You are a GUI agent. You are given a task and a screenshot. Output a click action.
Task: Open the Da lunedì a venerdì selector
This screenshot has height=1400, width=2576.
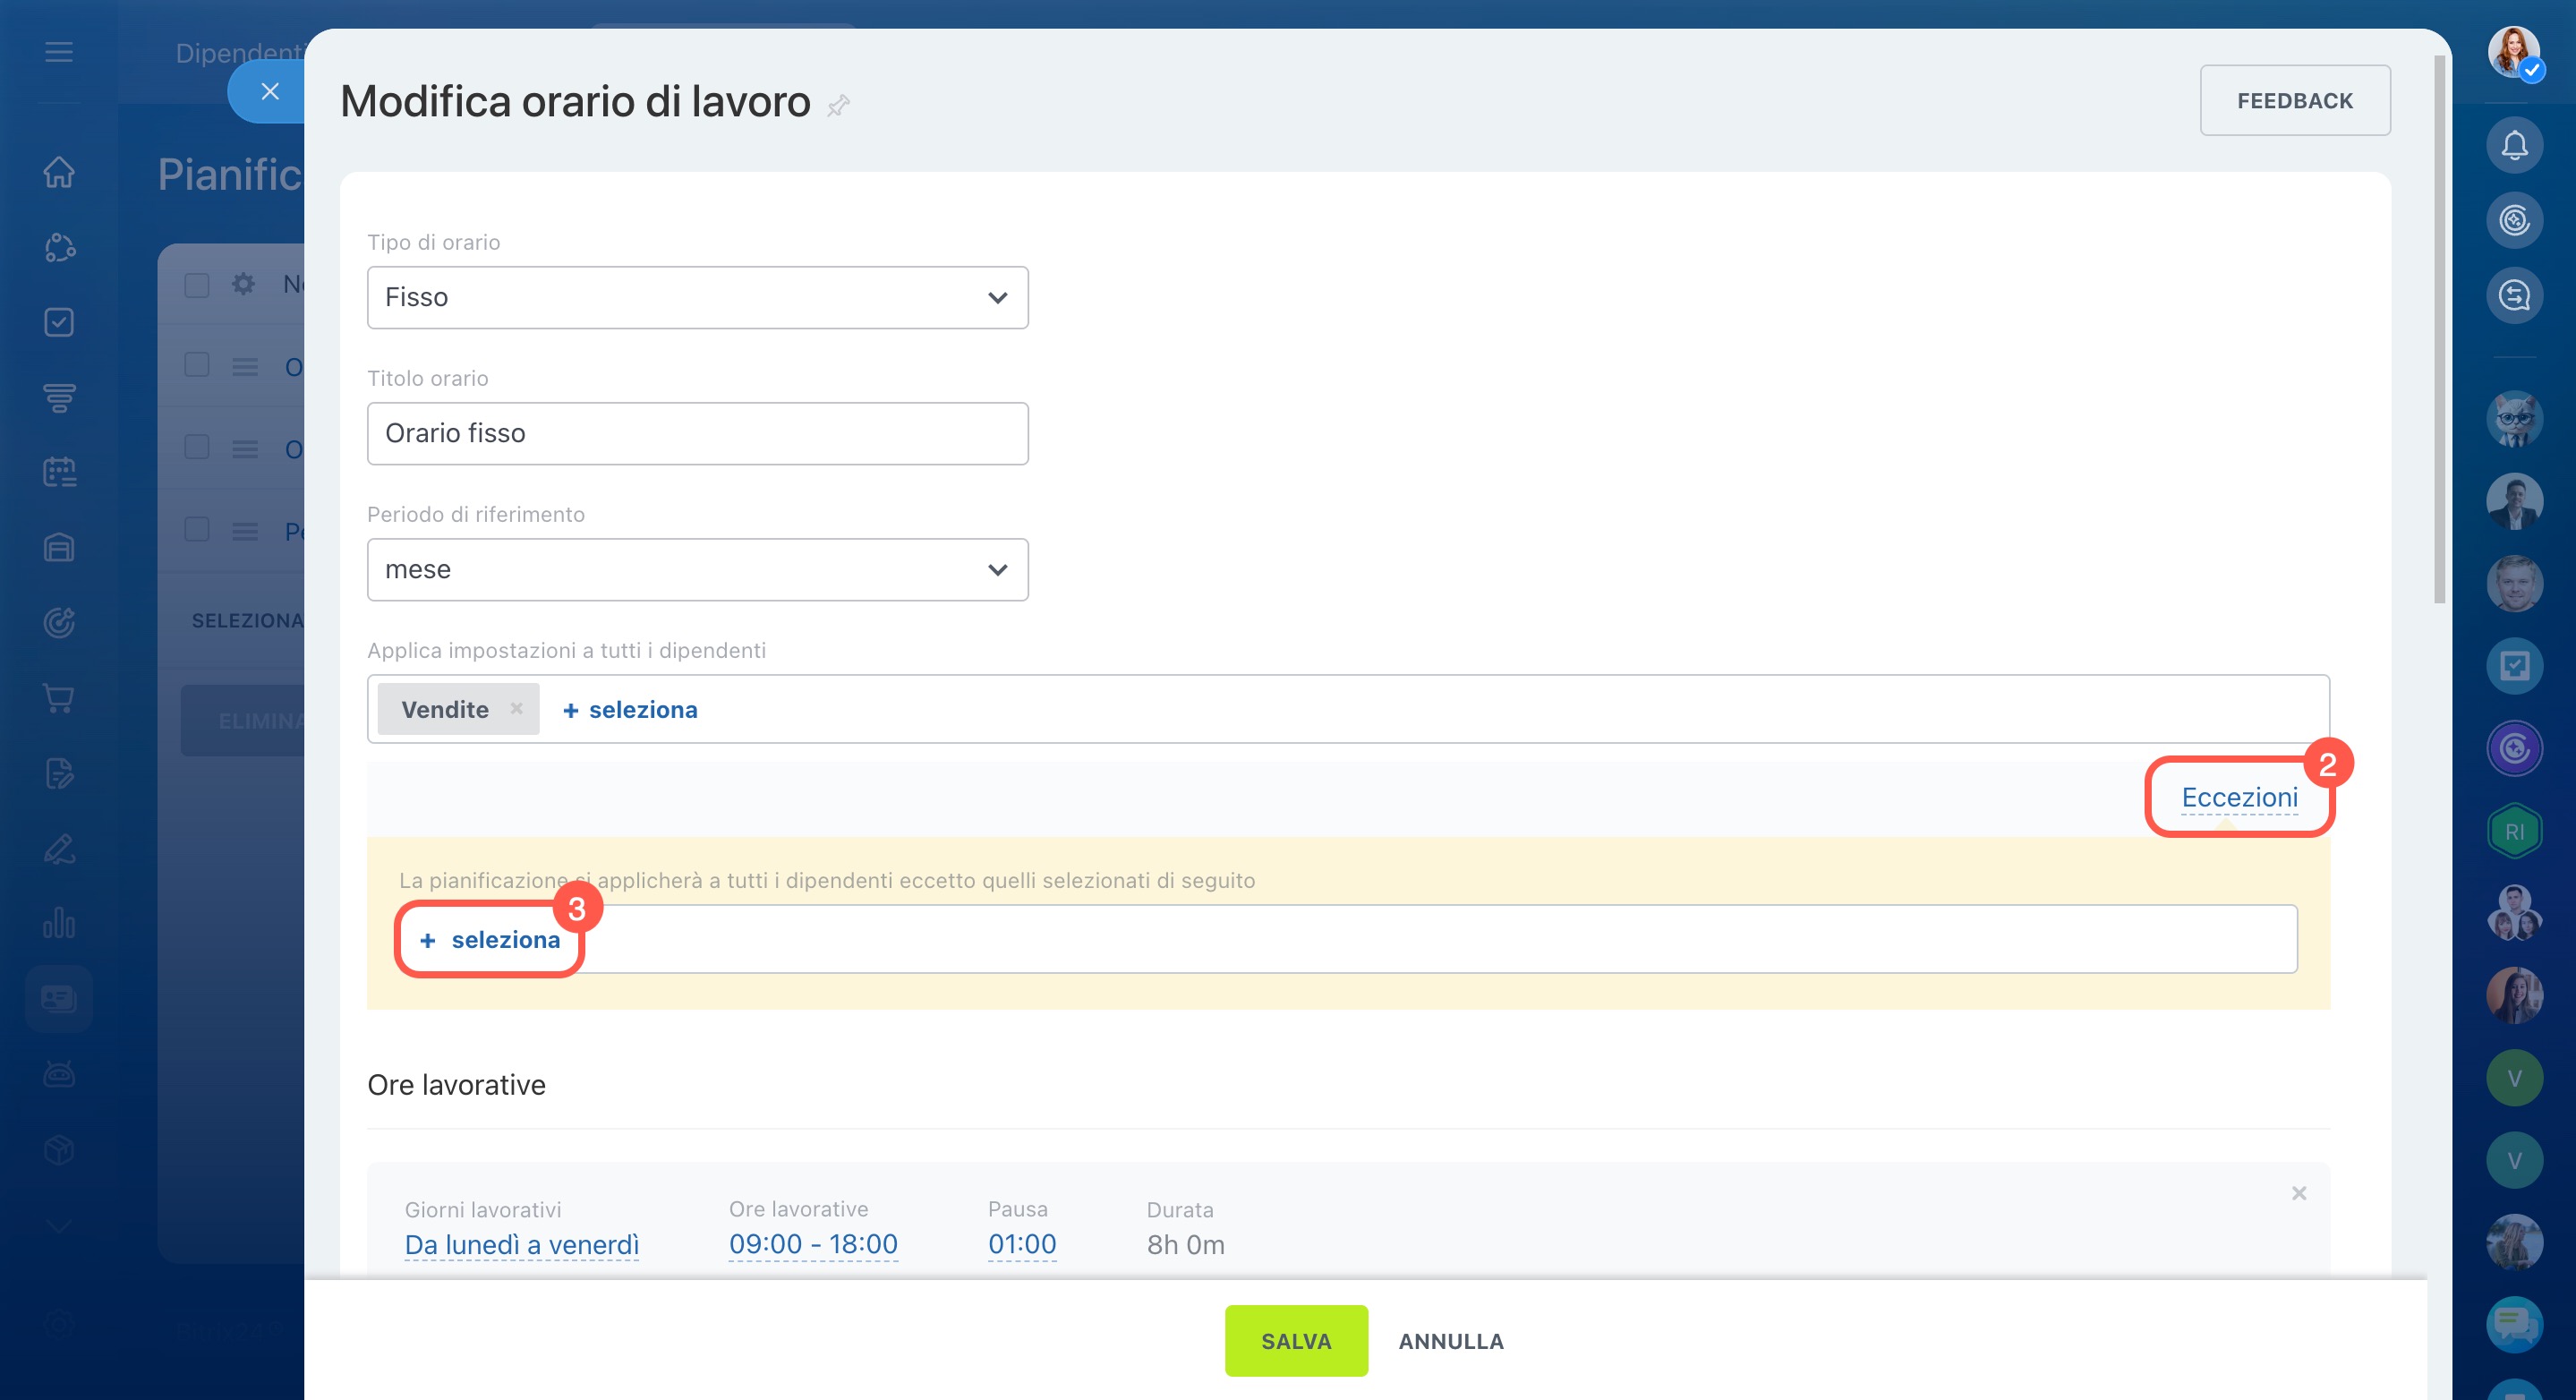pyautogui.click(x=521, y=1244)
